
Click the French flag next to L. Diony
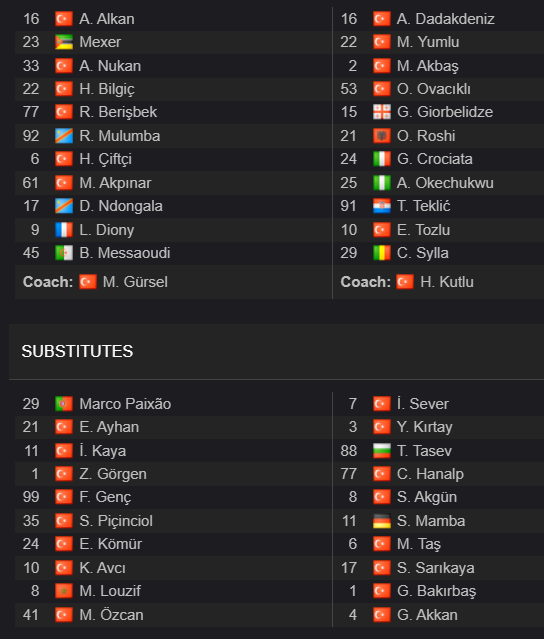click(x=64, y=230)
